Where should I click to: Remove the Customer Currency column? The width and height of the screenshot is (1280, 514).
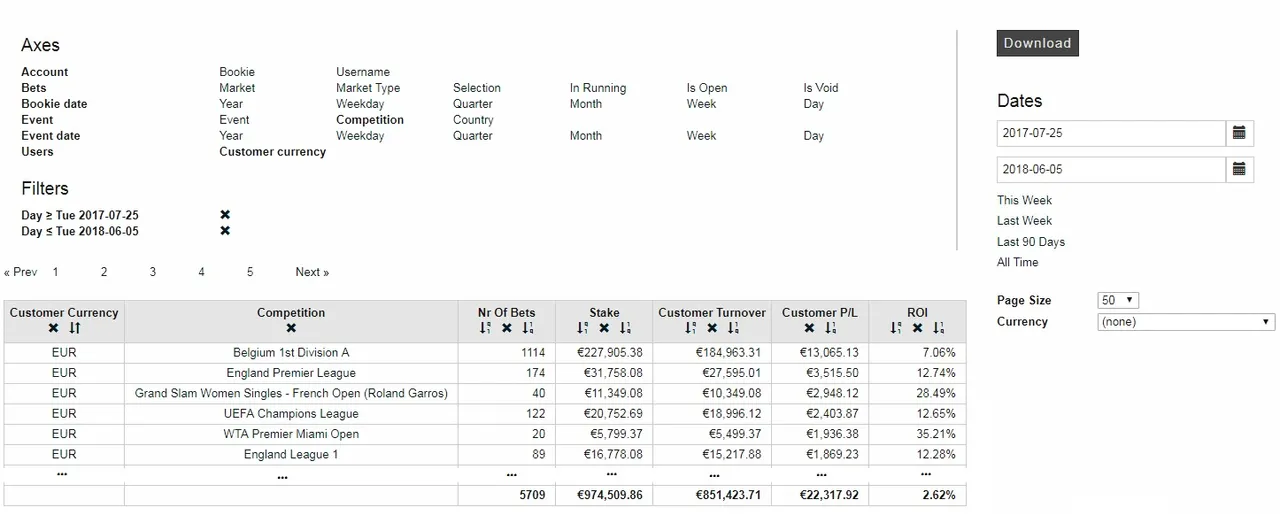[x=54, y=328]
